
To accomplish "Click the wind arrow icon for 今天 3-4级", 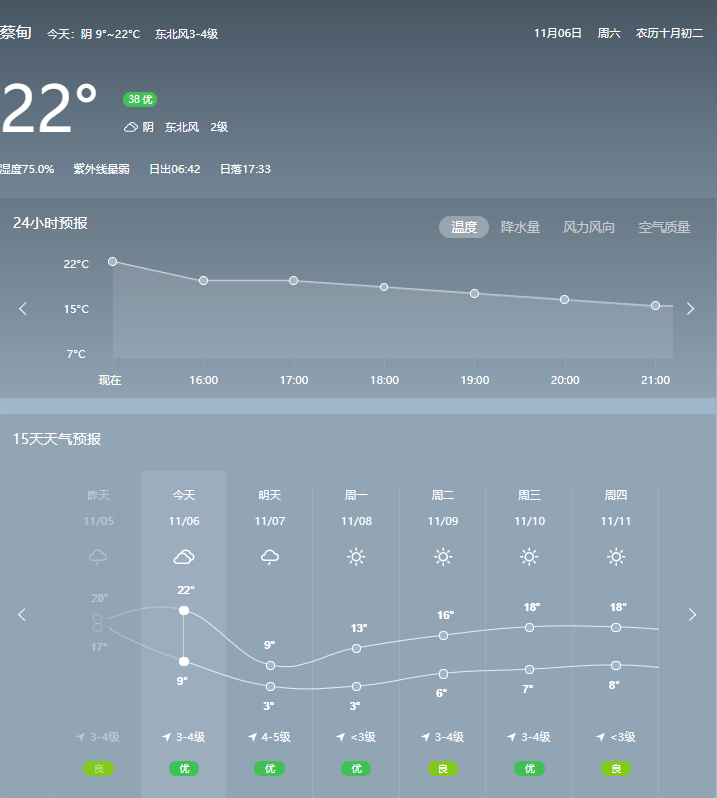I will coord(166,736).
